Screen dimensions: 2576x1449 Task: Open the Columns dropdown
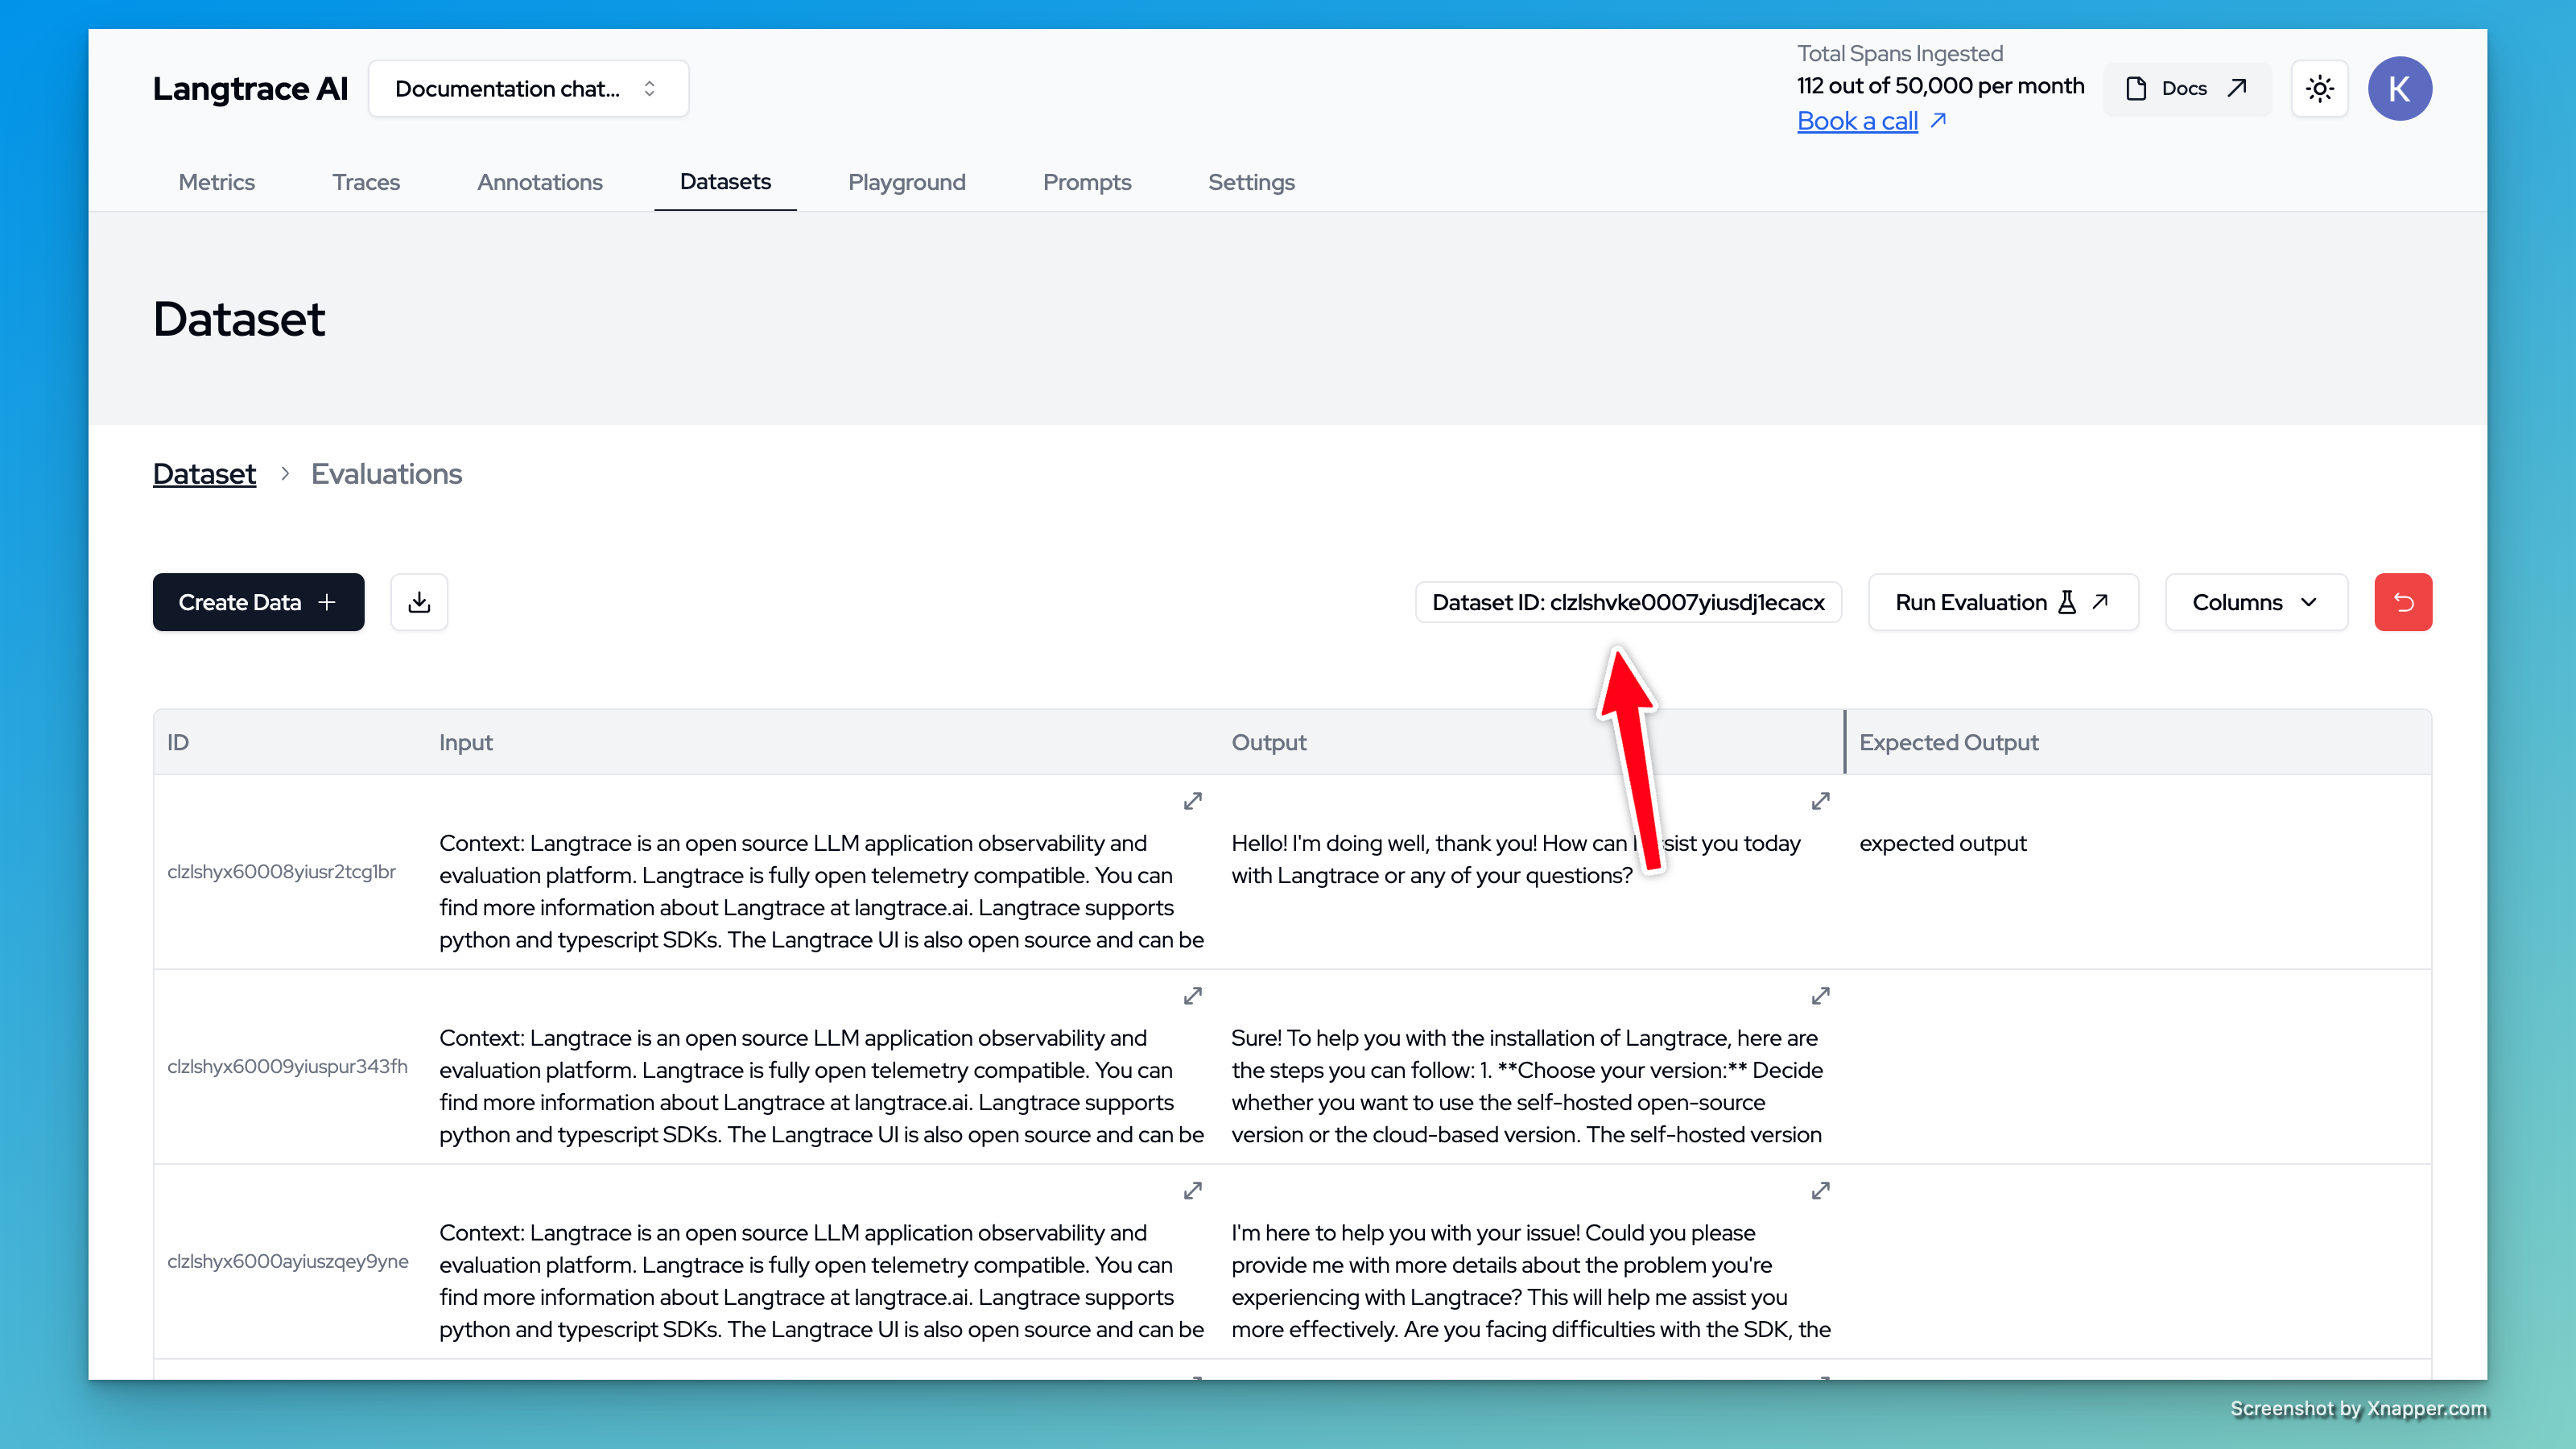pyautogui.click(x=2255, y=602)
